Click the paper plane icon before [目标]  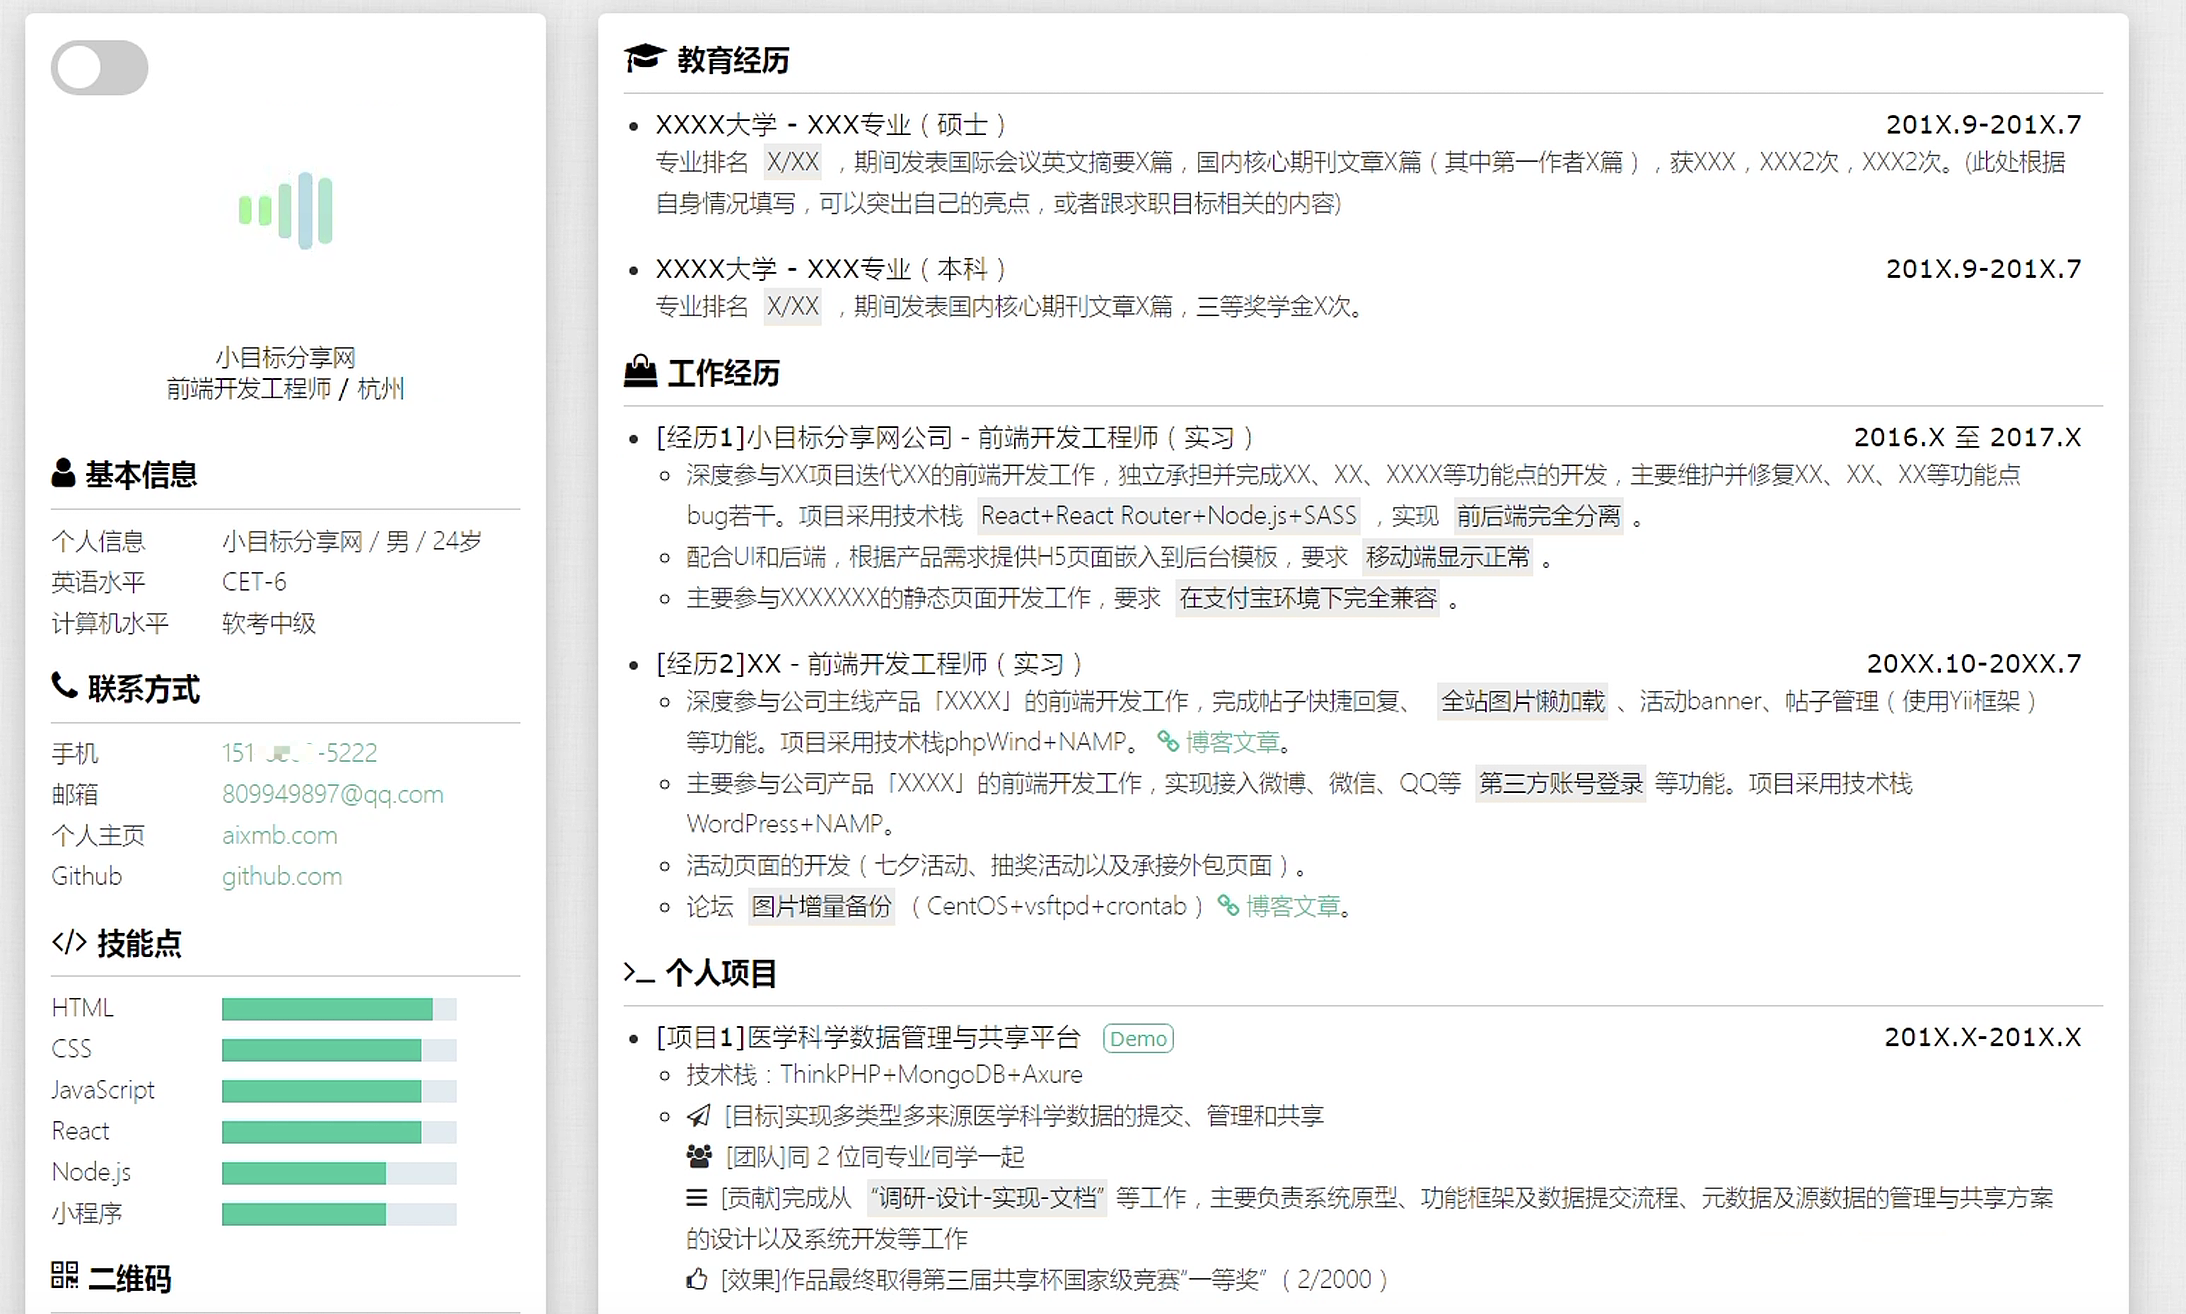698,1115
